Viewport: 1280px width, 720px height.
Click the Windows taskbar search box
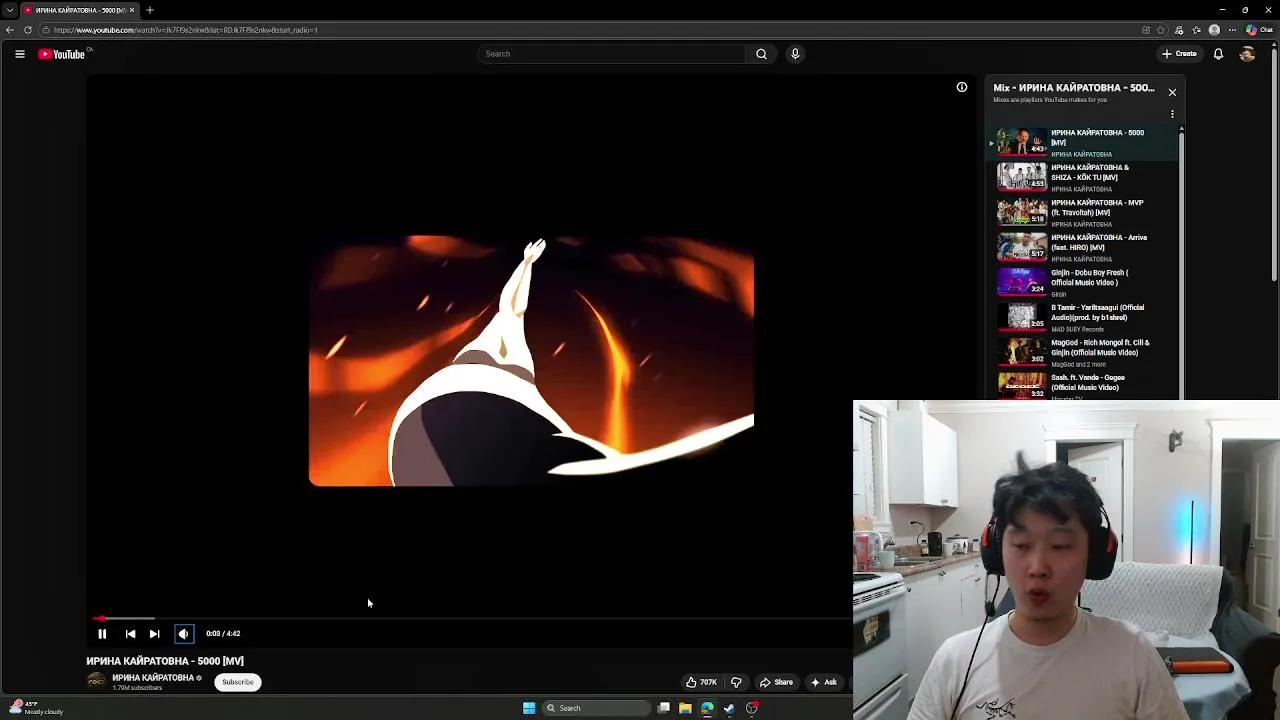click(x=596, y=708)
